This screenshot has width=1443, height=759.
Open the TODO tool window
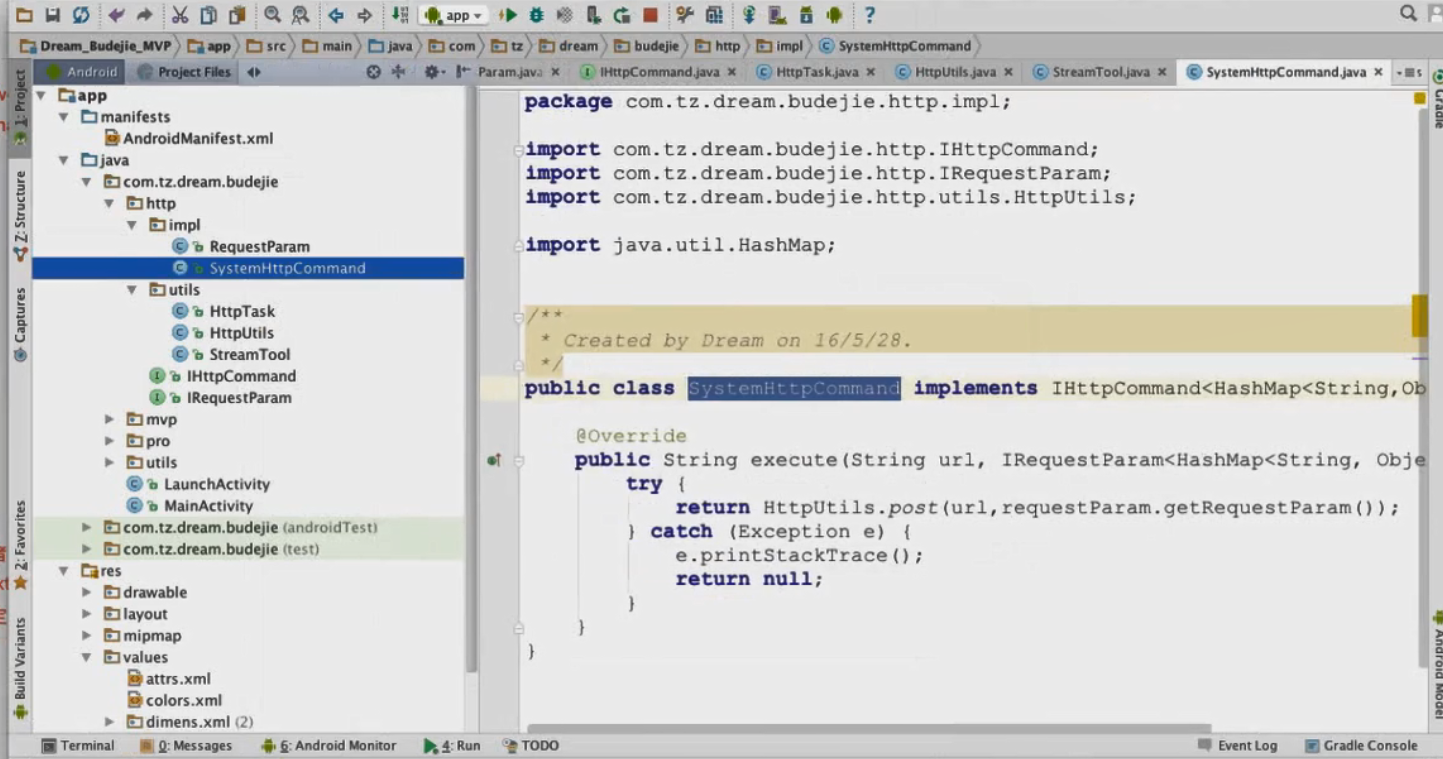coord(531,746)
